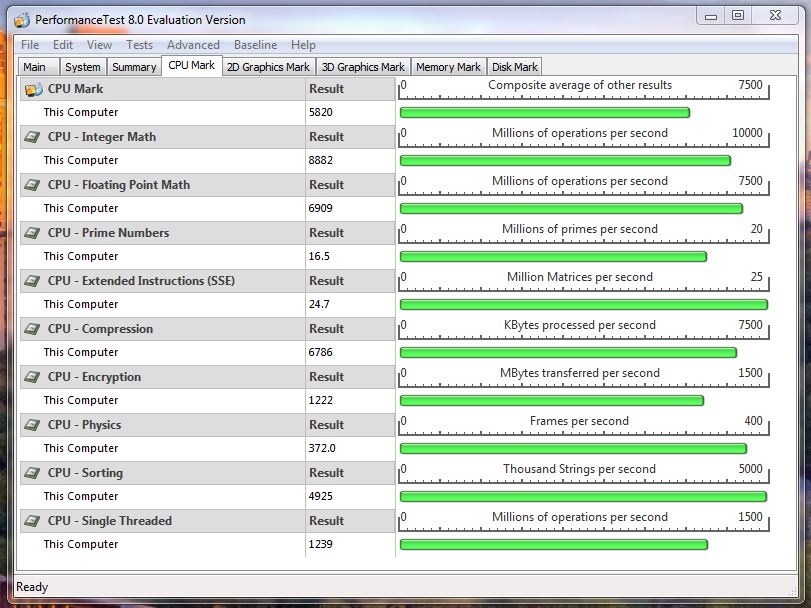Select the Compression result 6786
Viewport: 811px width, 608px height.
321,352
